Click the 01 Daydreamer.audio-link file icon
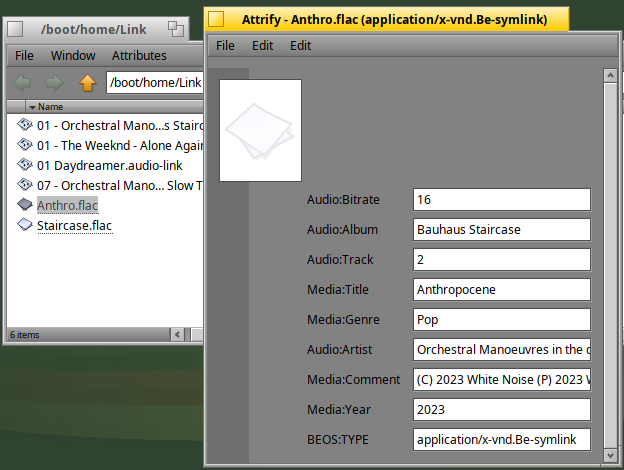Screen dimensions: 624x470 point(25,165)
